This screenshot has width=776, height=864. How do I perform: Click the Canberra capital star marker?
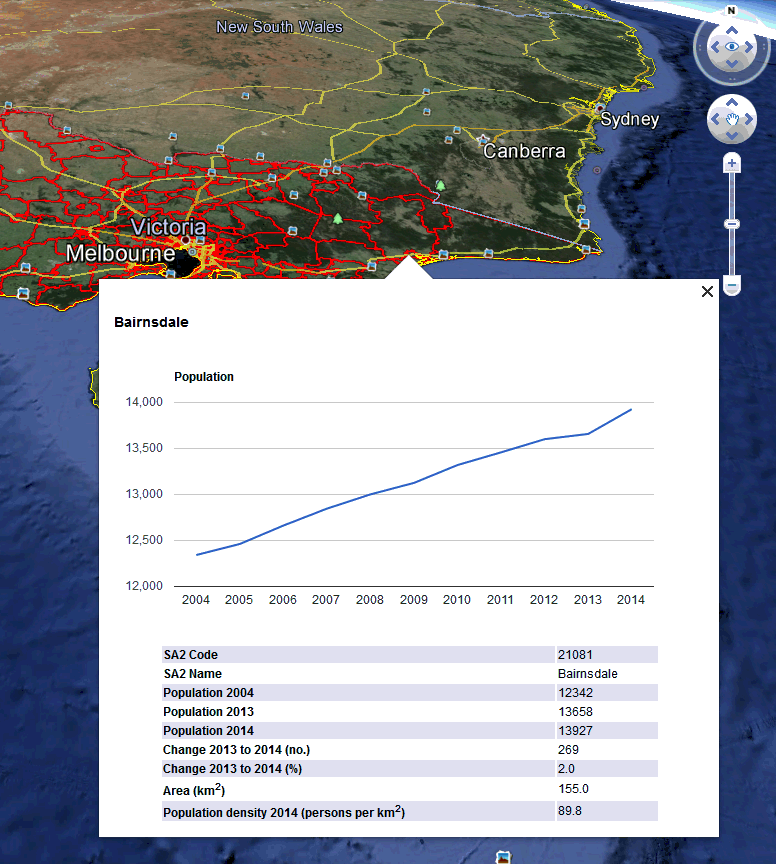pos(484,140)
